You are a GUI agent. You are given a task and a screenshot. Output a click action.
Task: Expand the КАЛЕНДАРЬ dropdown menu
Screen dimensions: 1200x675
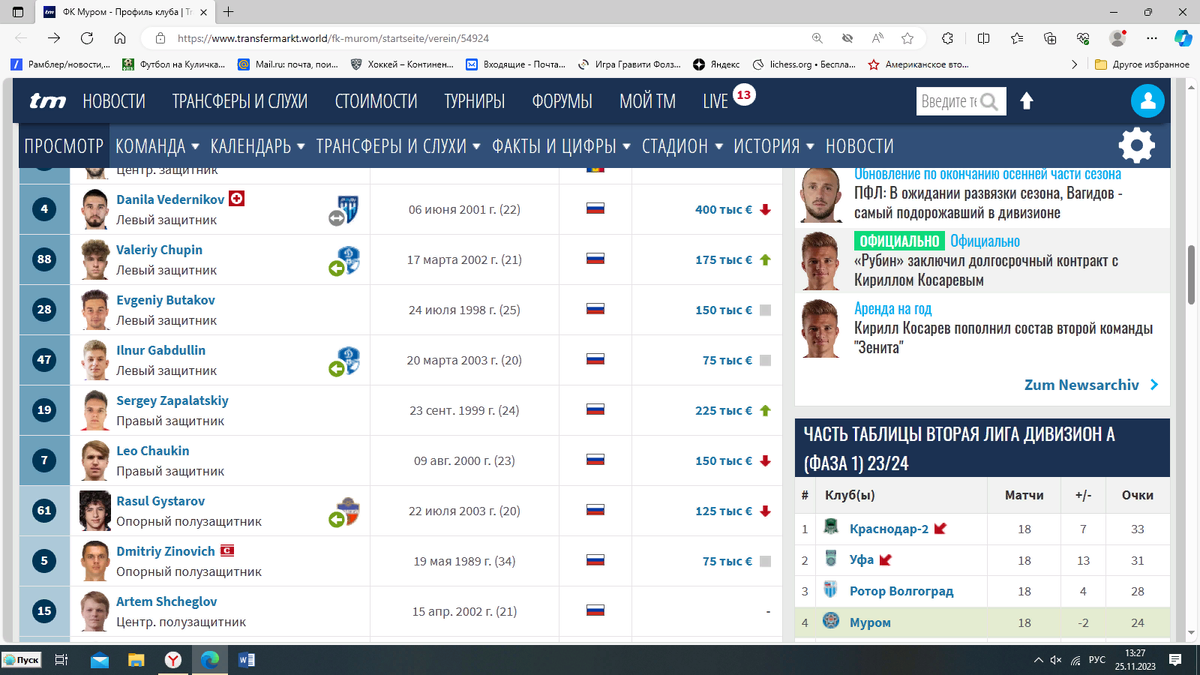(252, 145)
